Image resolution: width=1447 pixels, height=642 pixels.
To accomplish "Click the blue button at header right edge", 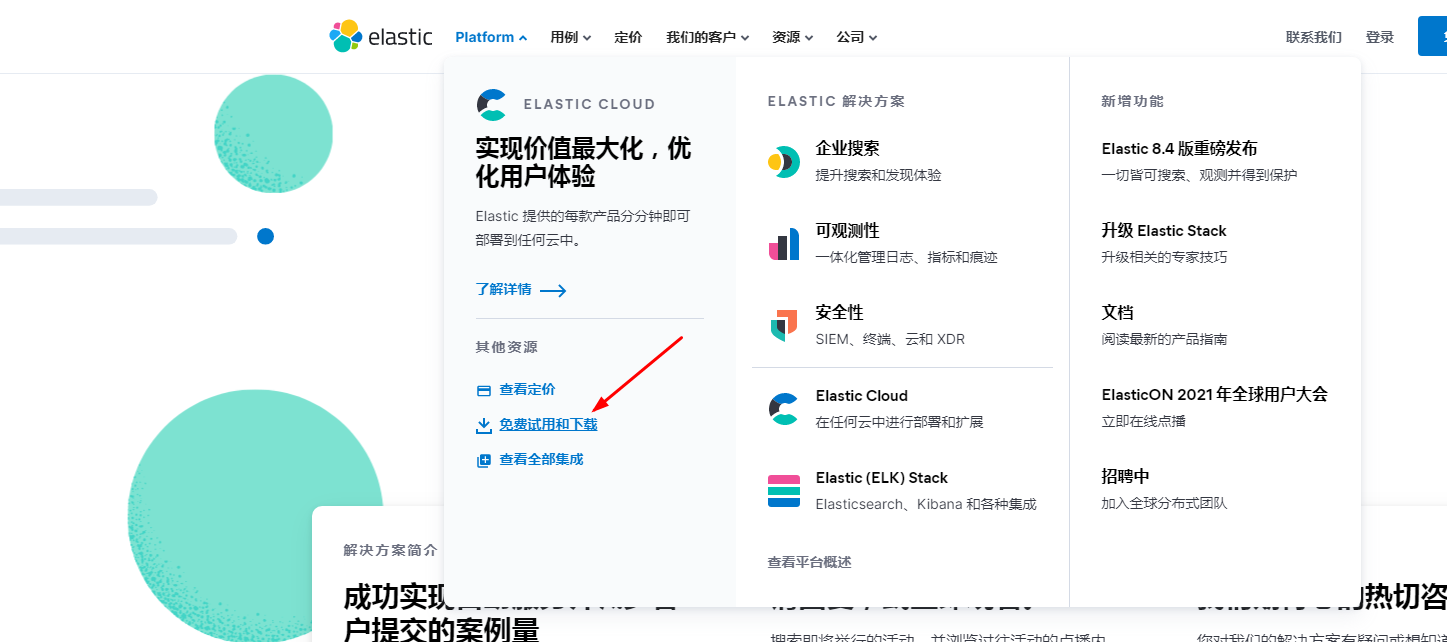I will click(x=1432, y=36).
